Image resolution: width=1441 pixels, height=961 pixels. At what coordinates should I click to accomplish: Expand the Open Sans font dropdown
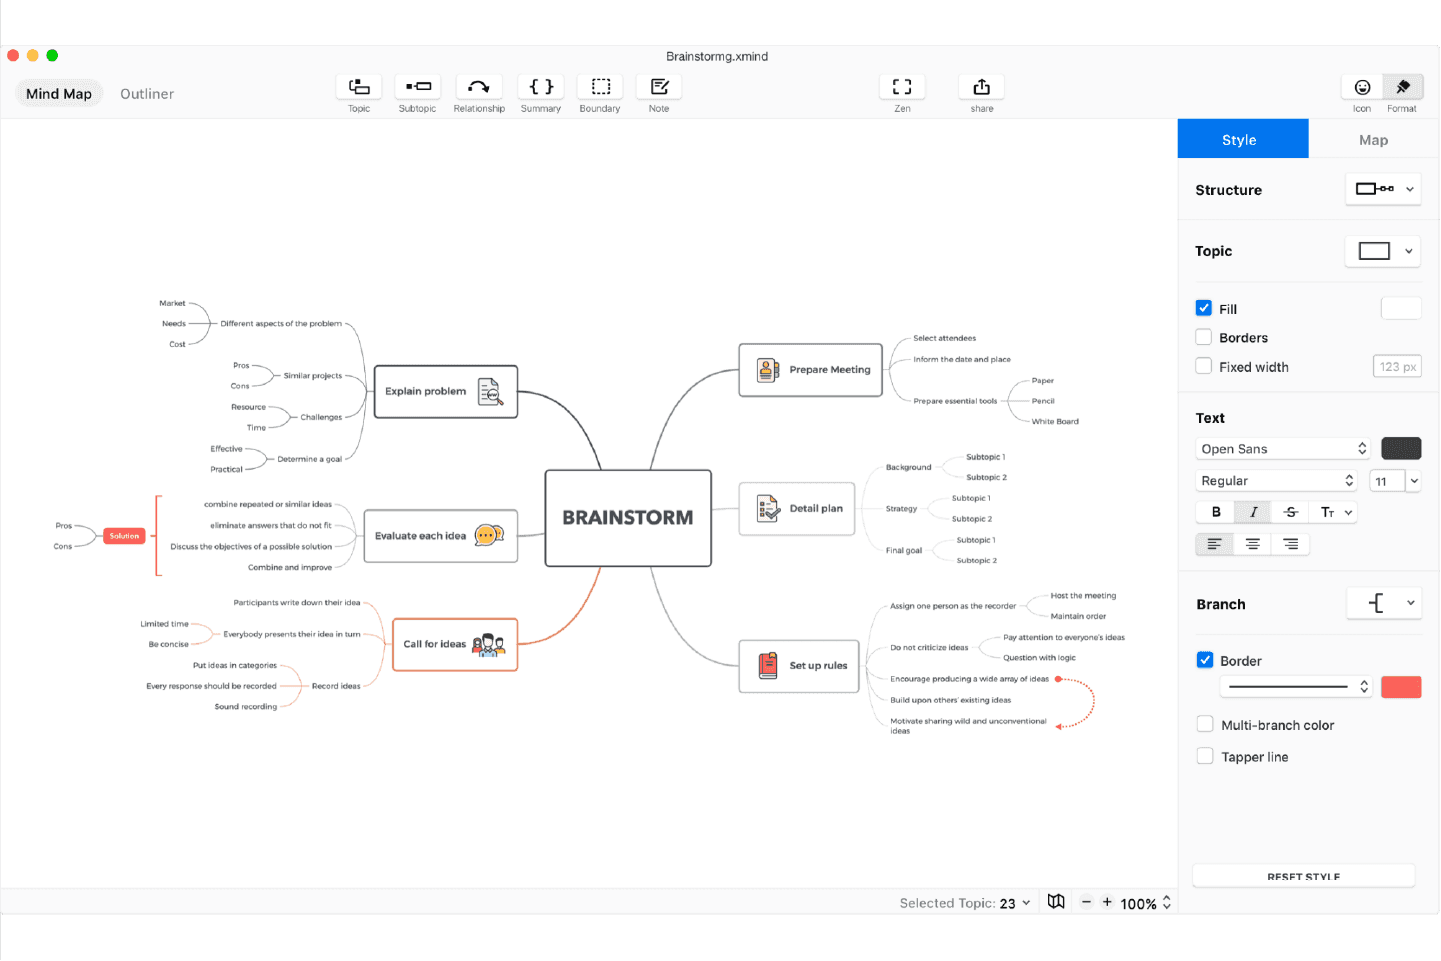pos(1283,449)
